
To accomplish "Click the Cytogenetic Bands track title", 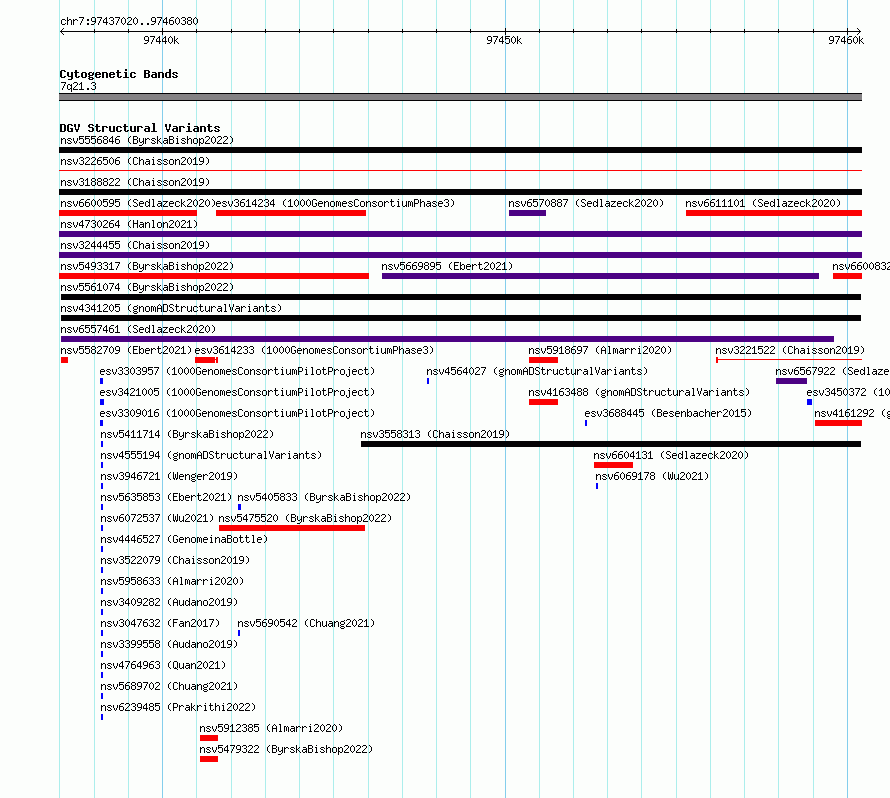I will (119, 74).
